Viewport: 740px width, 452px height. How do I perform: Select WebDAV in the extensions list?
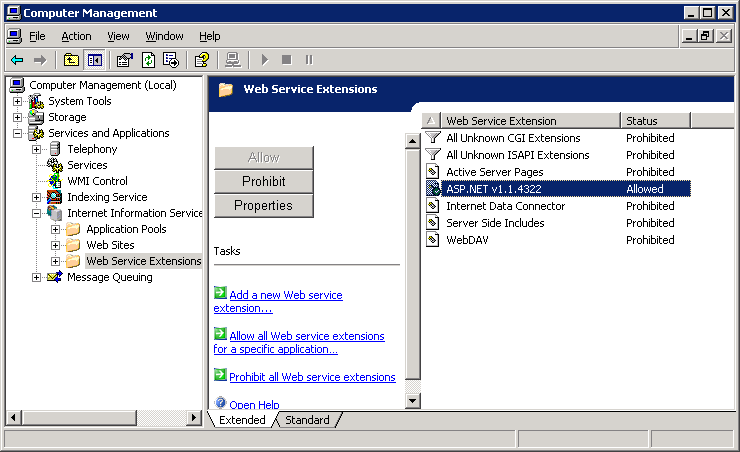pos(468,240)
